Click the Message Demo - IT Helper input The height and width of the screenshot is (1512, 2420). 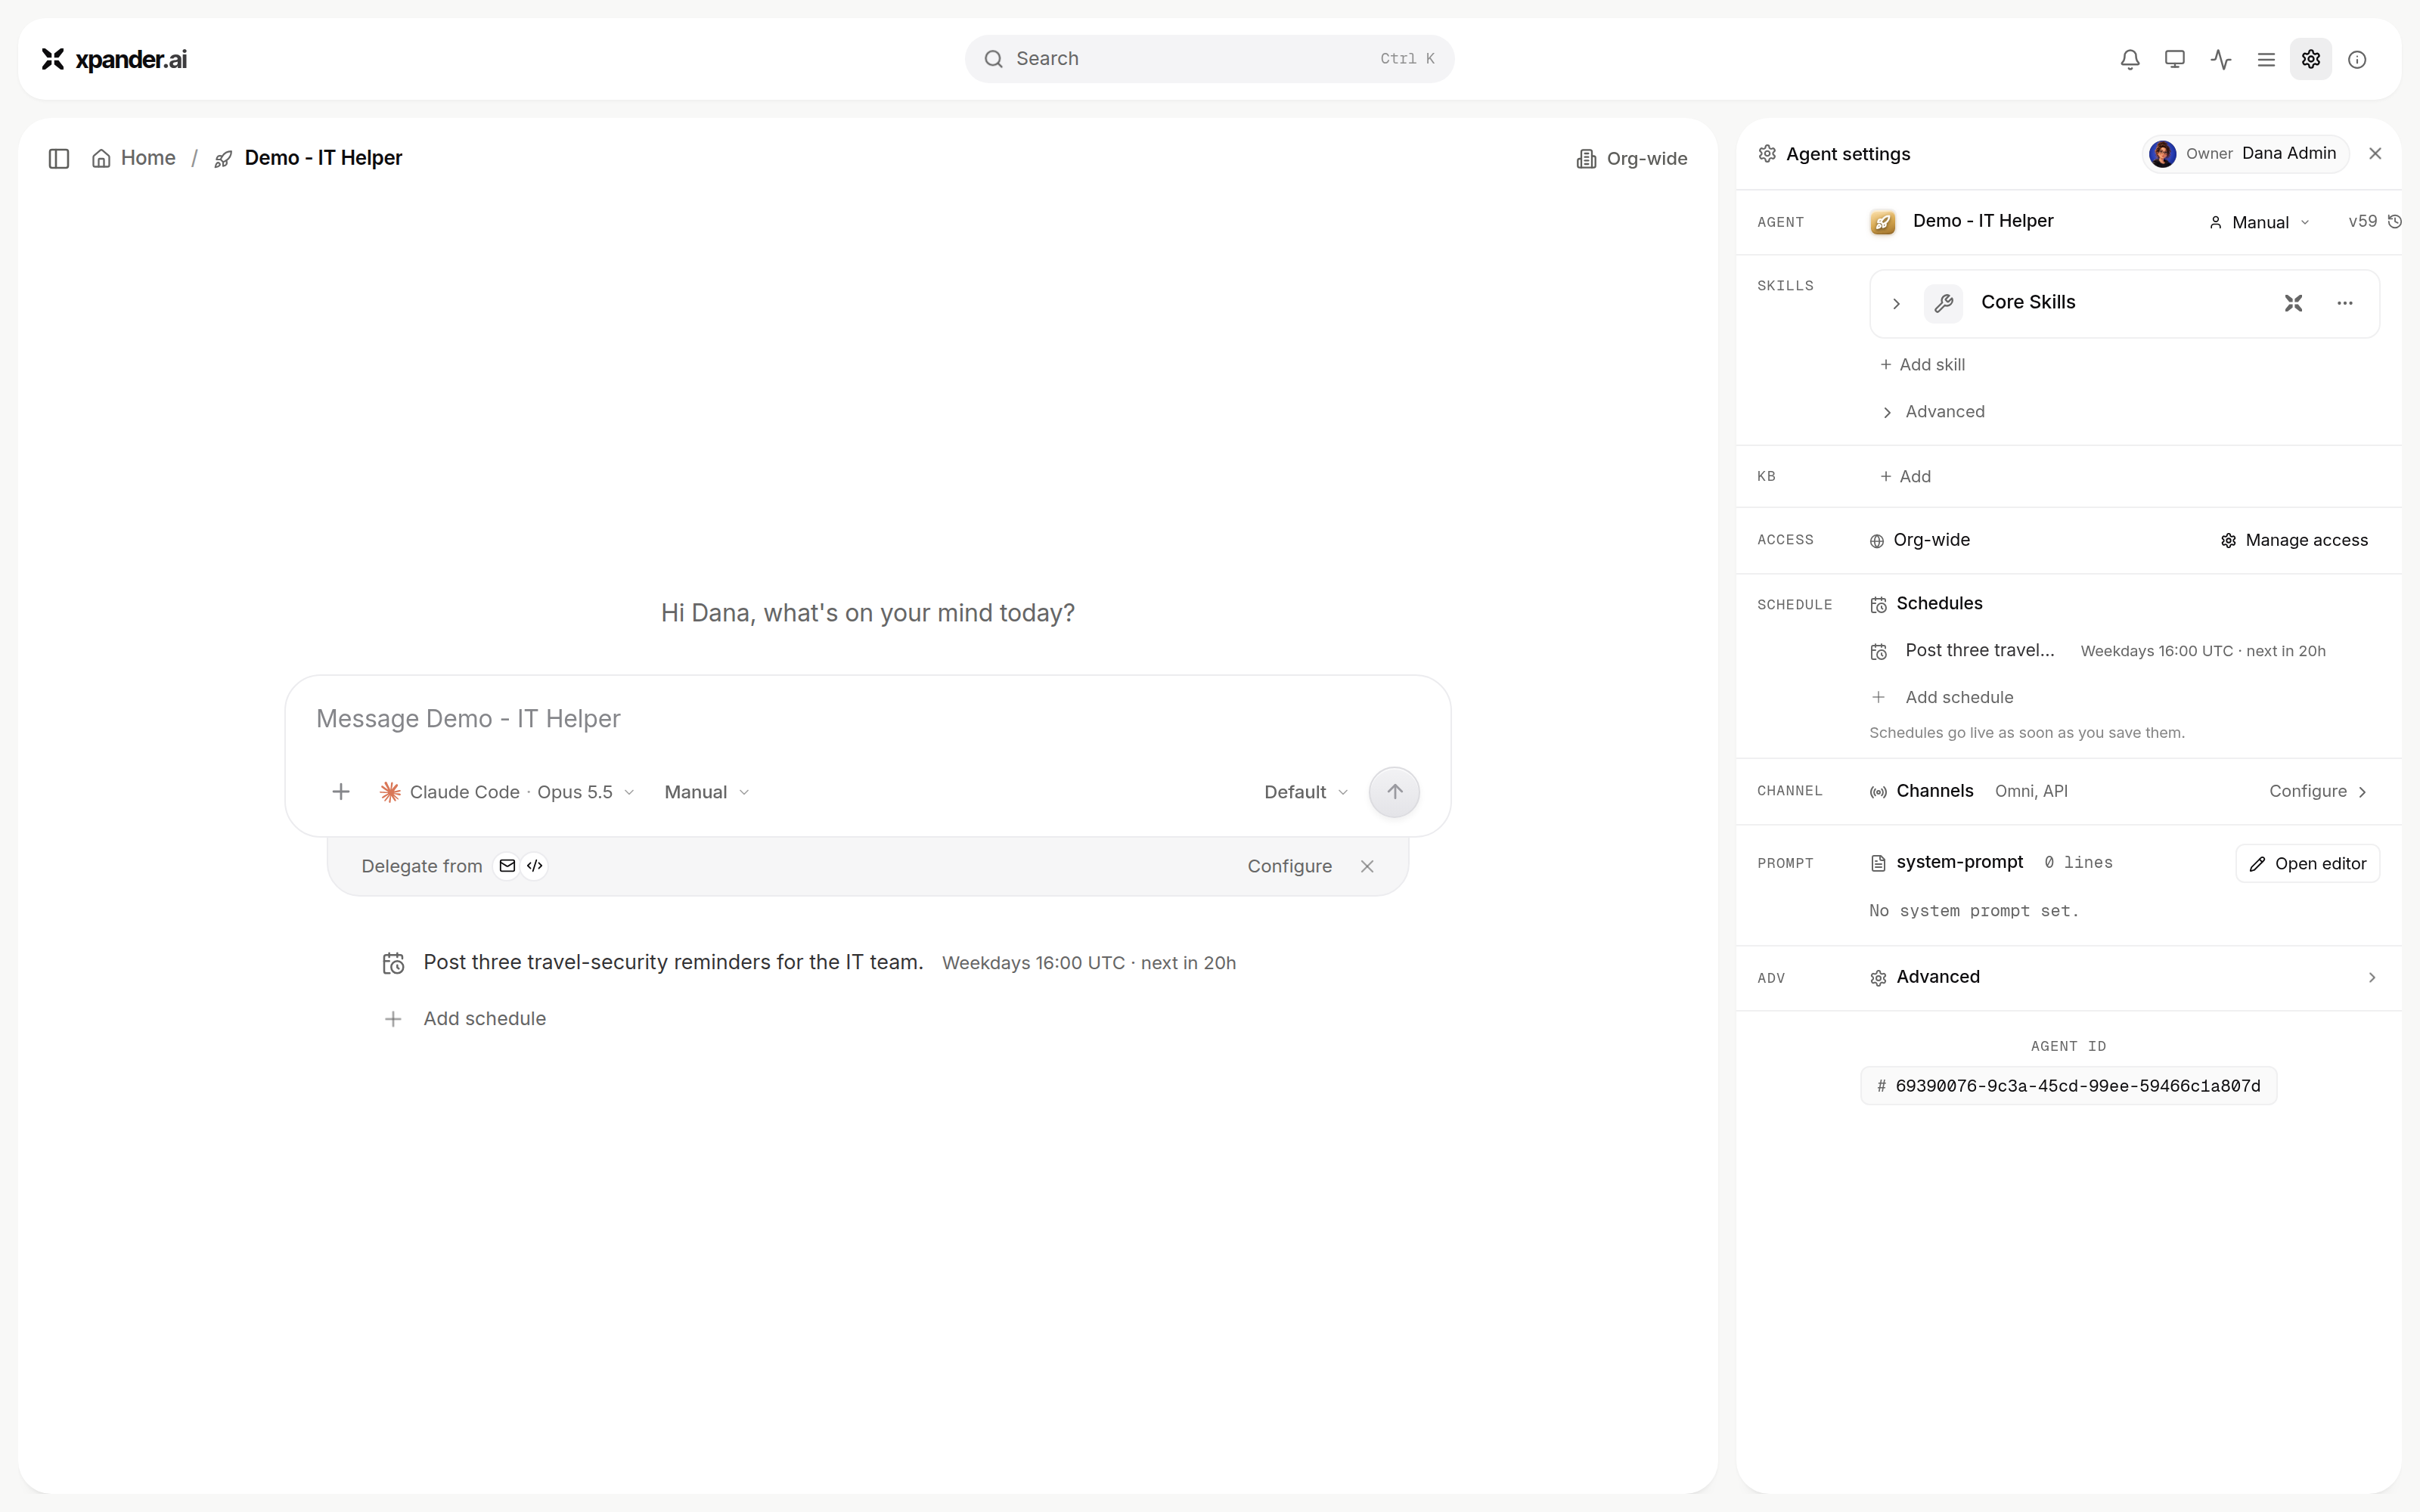[x=867, y=719]
